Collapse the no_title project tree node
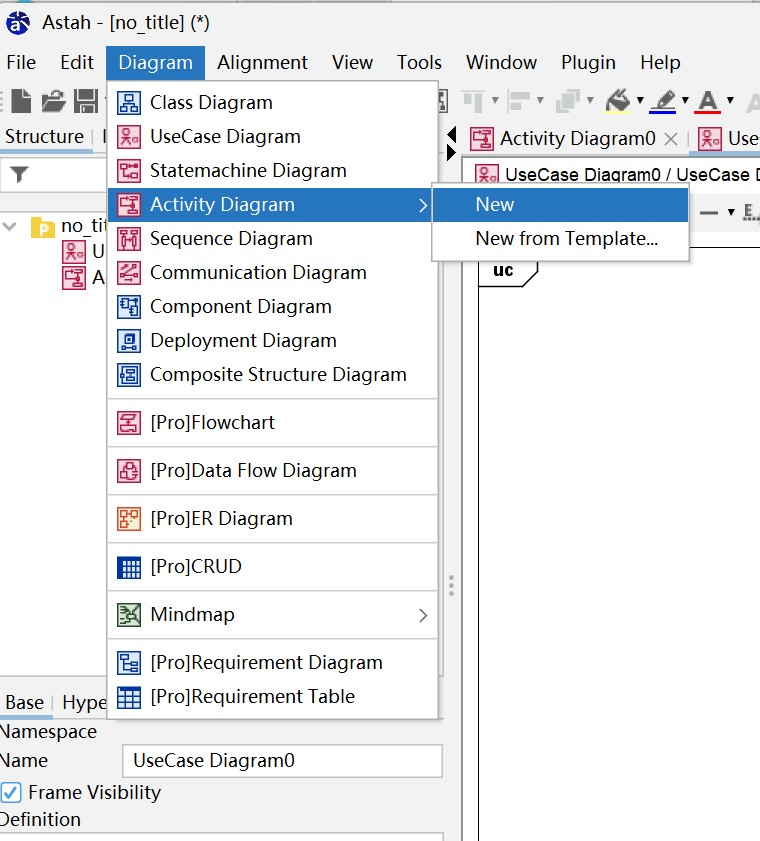The width and height of the screenshot is (760, 841). coord(10,226)
